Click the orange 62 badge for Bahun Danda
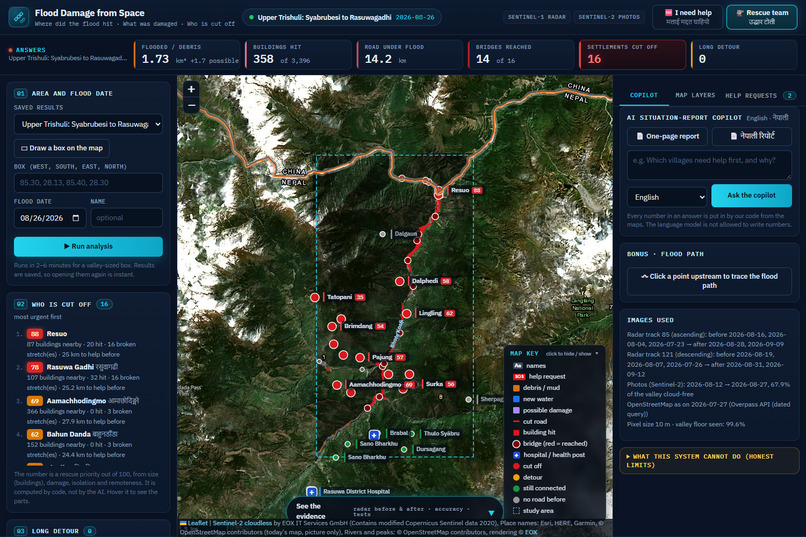Screen dimensions: 806x537 (x=34, y=434)
